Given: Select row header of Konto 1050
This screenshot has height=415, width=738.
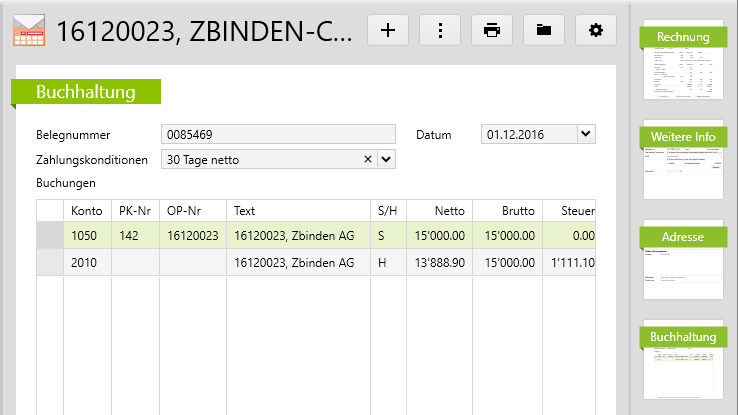Looking at the screenshot, I should point(50,236).
